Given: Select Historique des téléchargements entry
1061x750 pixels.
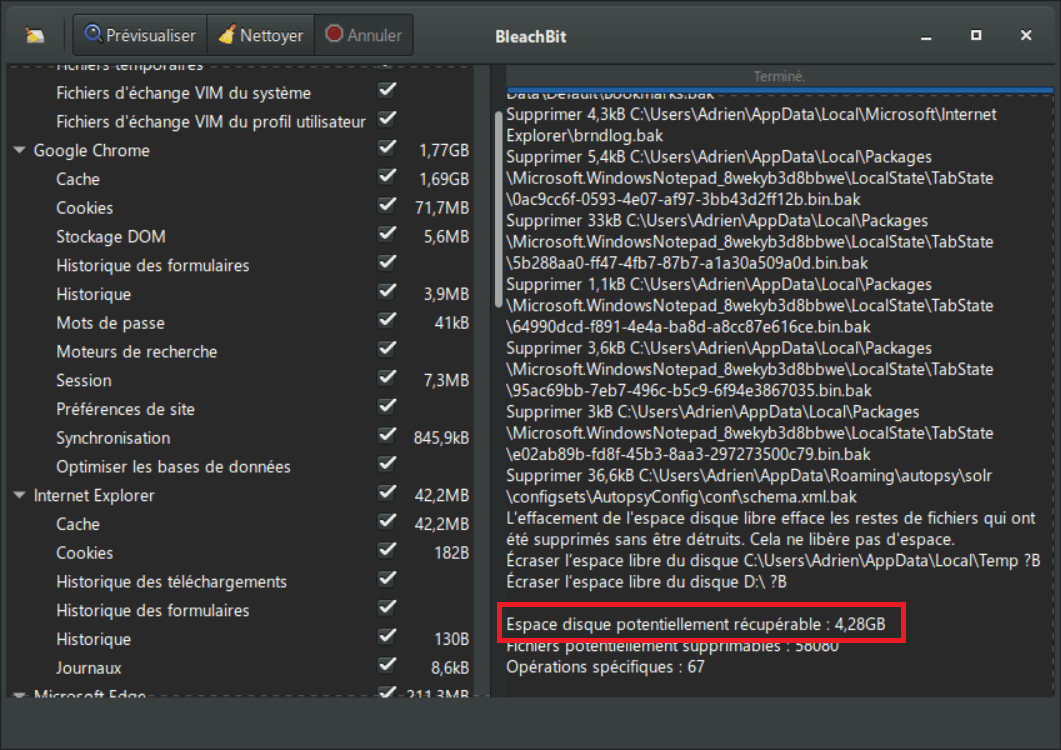Looking at the screenshot, I should tap(171, 582).
